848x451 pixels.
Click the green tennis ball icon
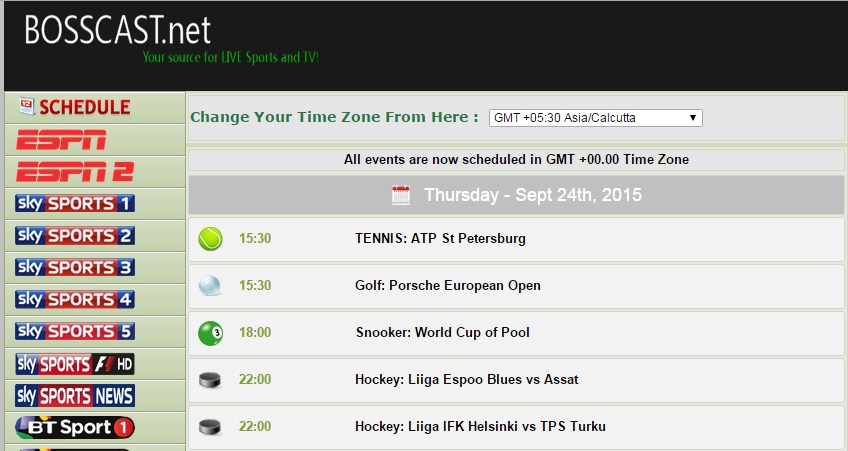click(x=210, y=238)
